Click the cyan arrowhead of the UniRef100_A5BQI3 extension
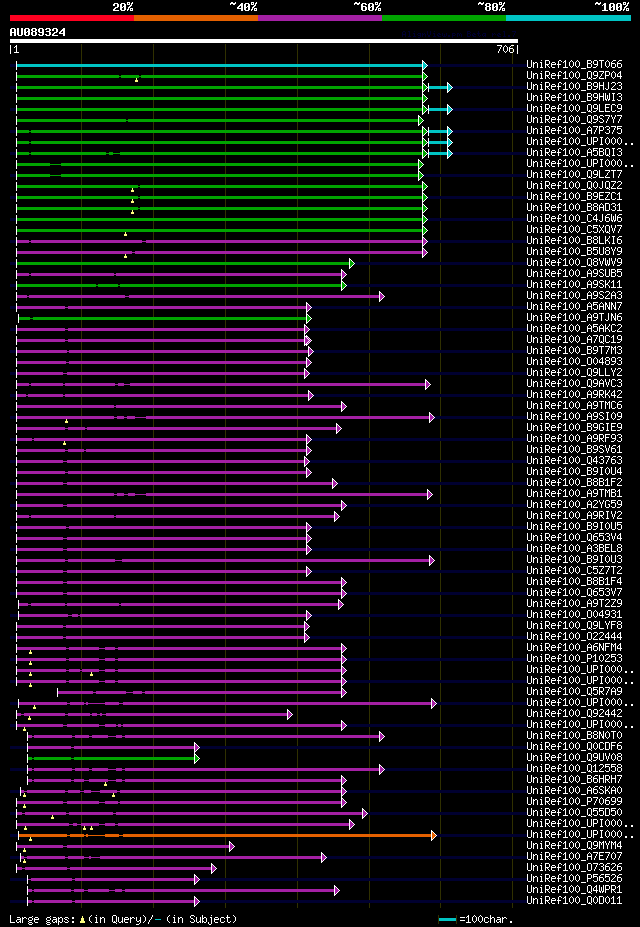Image resolution: width=640 pixels, height=927 pixels. tap(450, 153)
